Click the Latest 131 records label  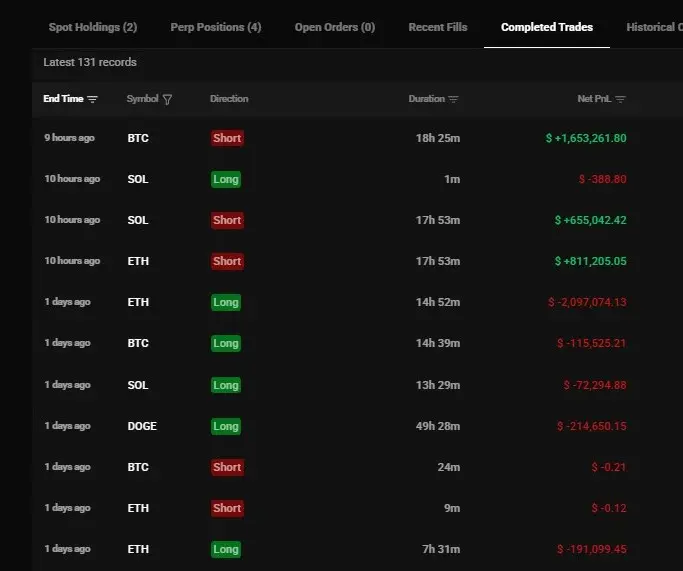click(x=90, y=62)
